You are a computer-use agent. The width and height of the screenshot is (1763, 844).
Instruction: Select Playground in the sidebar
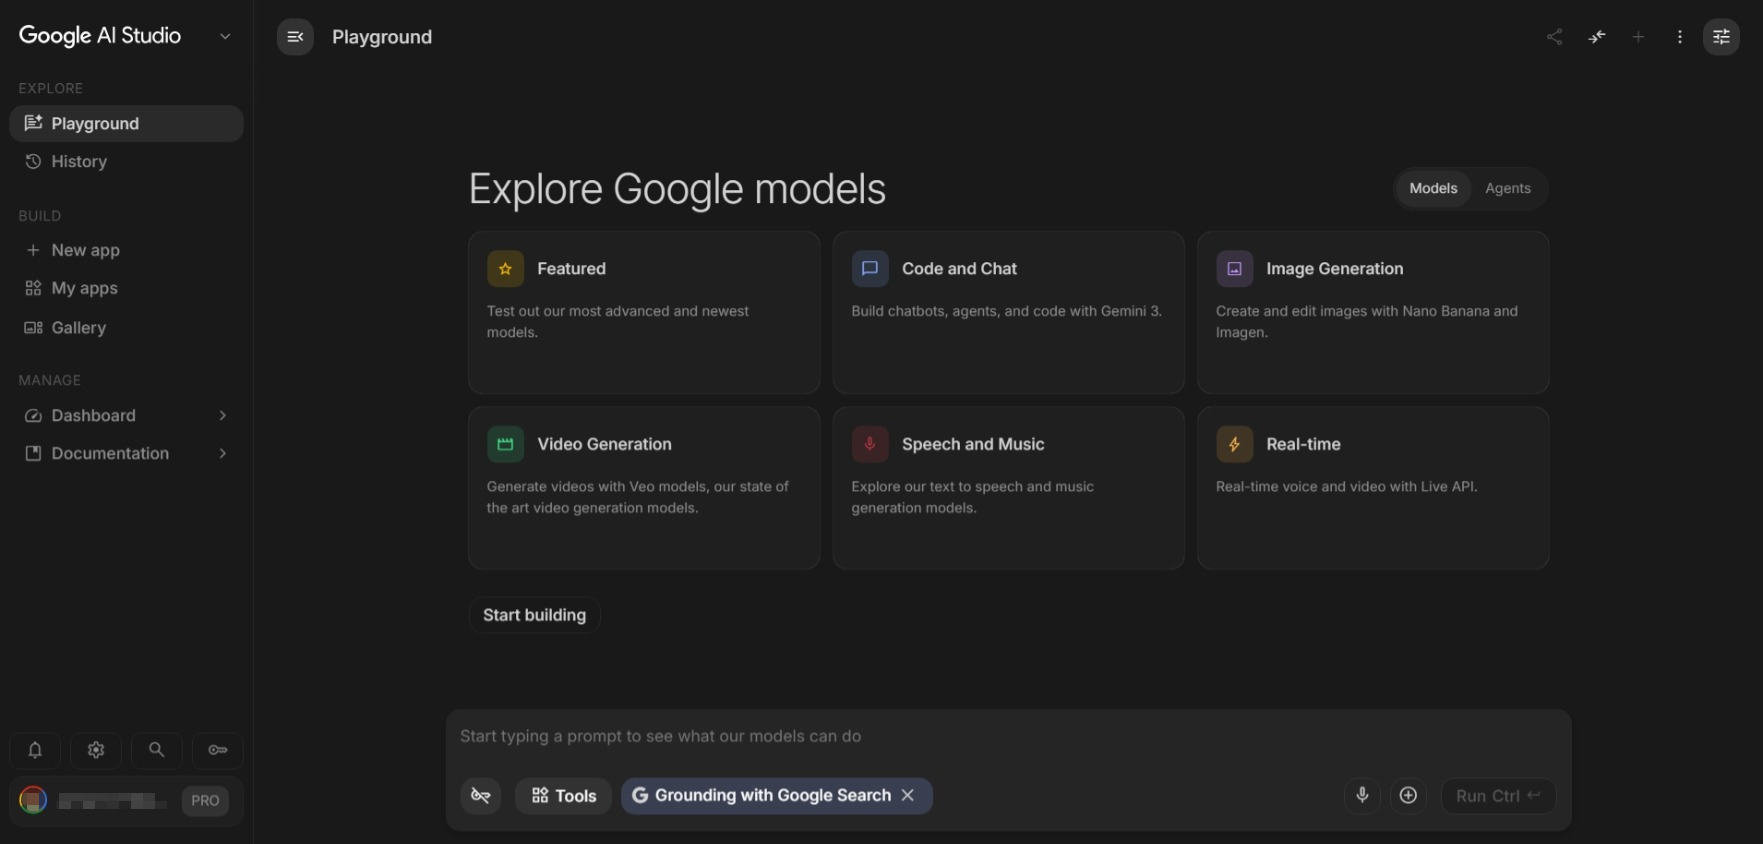coord(126,124)
